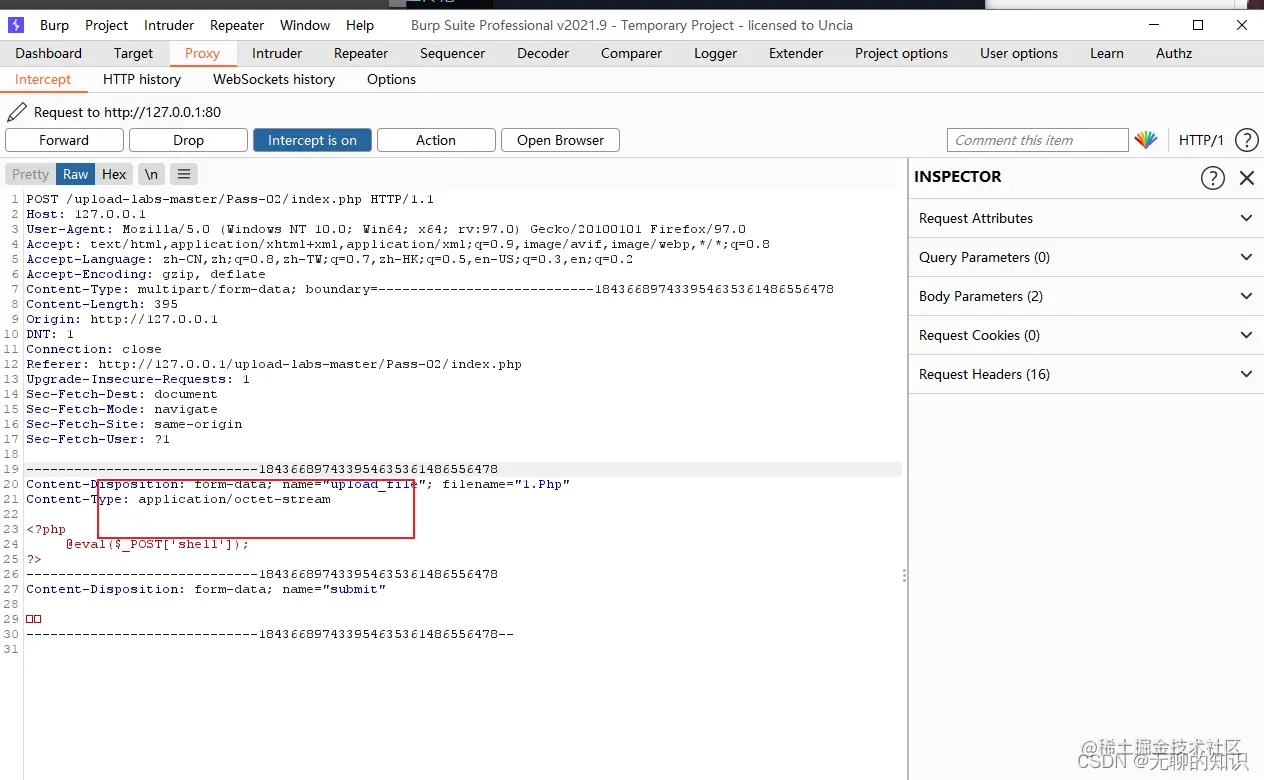Screen dimensions: 1264x780
Task: Click the filename="1.Php" text
Action: tap(506, 484)
